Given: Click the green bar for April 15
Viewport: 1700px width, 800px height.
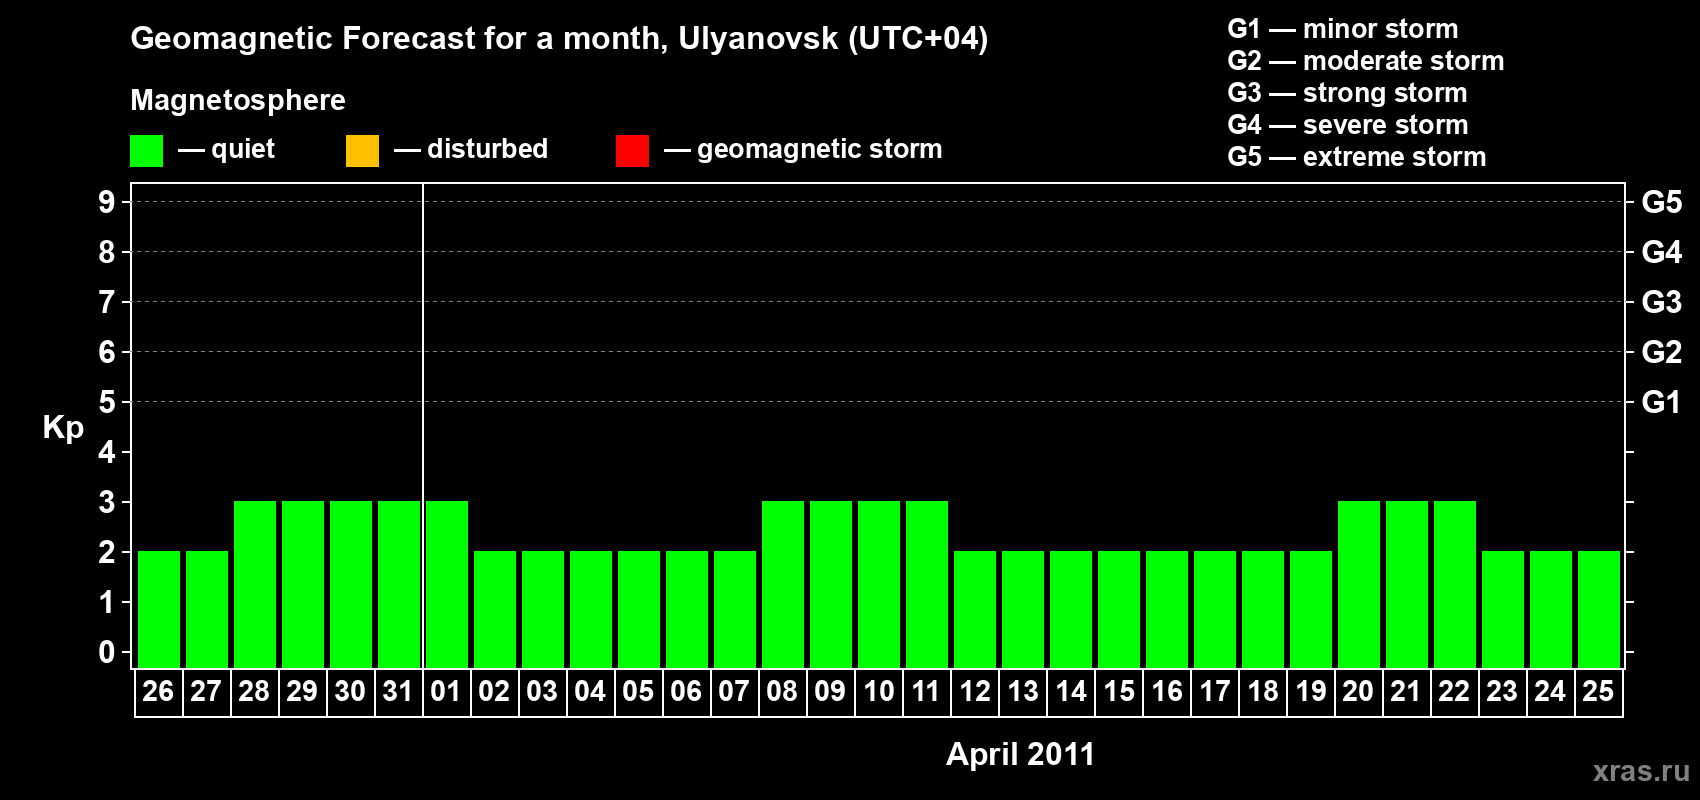Looking at the screenshot, I should (1119, 609).
